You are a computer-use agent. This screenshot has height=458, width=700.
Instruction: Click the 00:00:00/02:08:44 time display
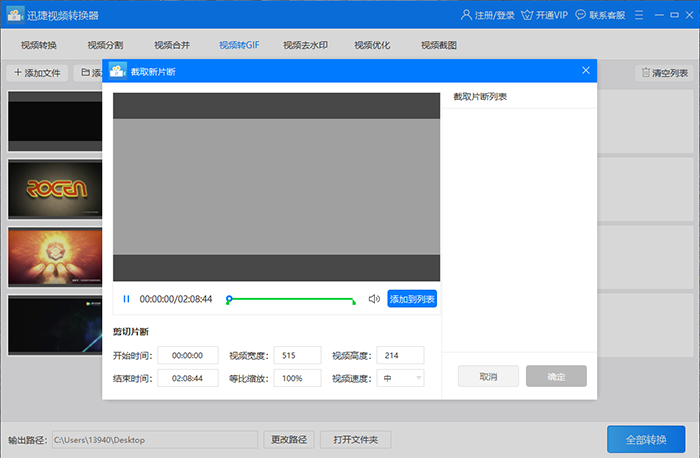(x=176, y=299)
